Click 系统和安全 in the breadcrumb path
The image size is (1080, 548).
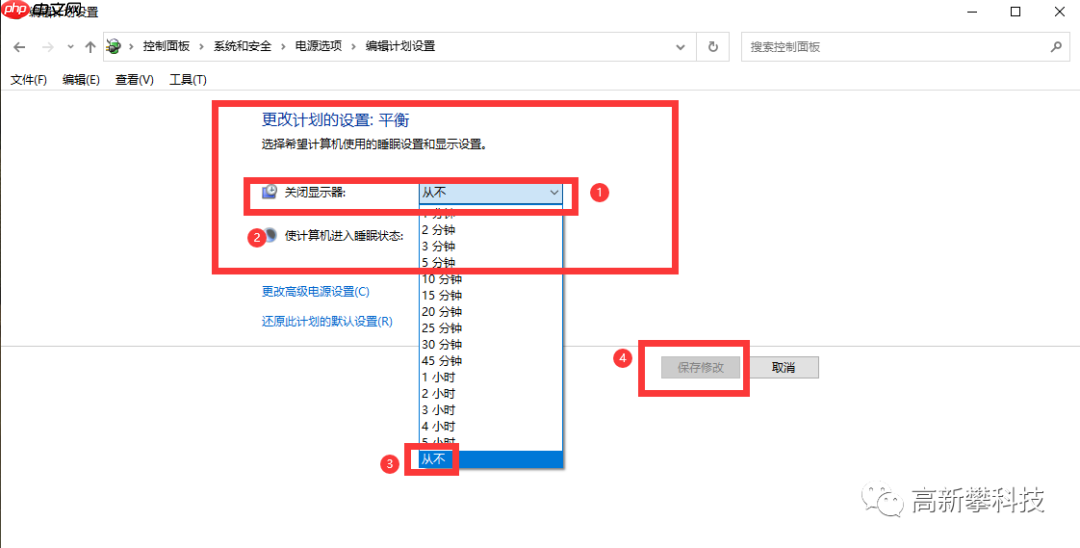242,46
